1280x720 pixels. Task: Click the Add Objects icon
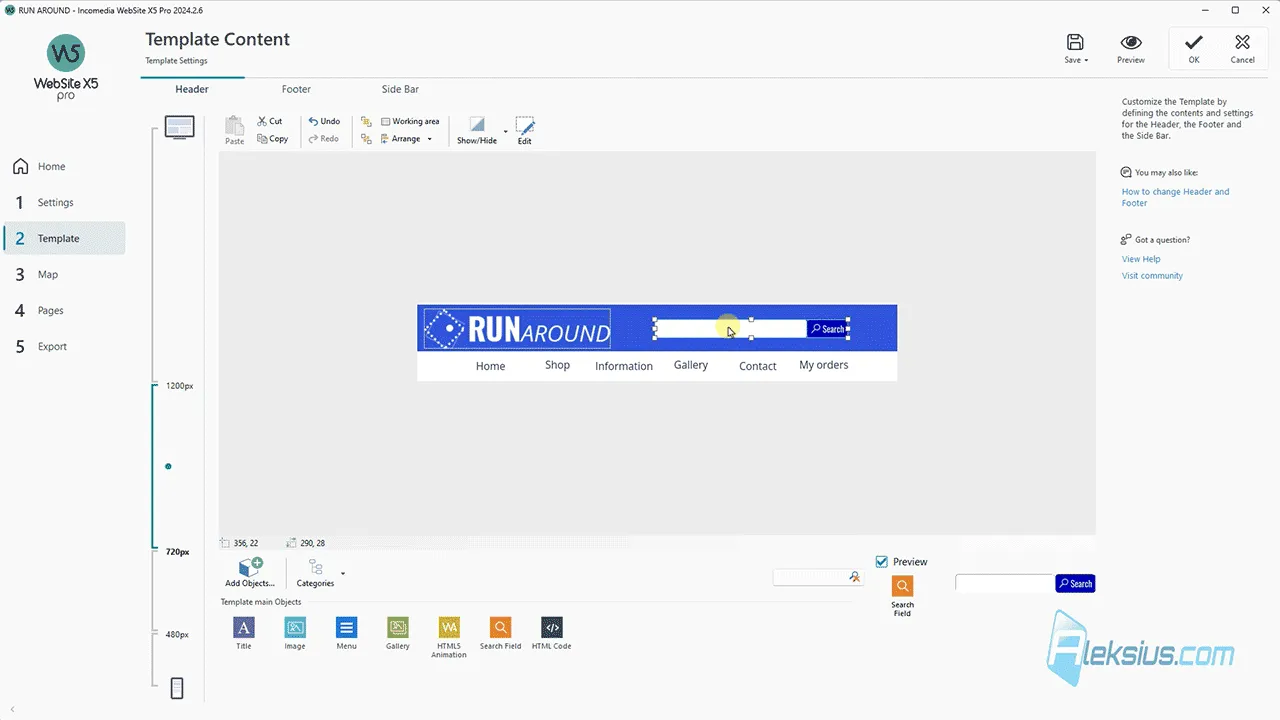[250, 568]
